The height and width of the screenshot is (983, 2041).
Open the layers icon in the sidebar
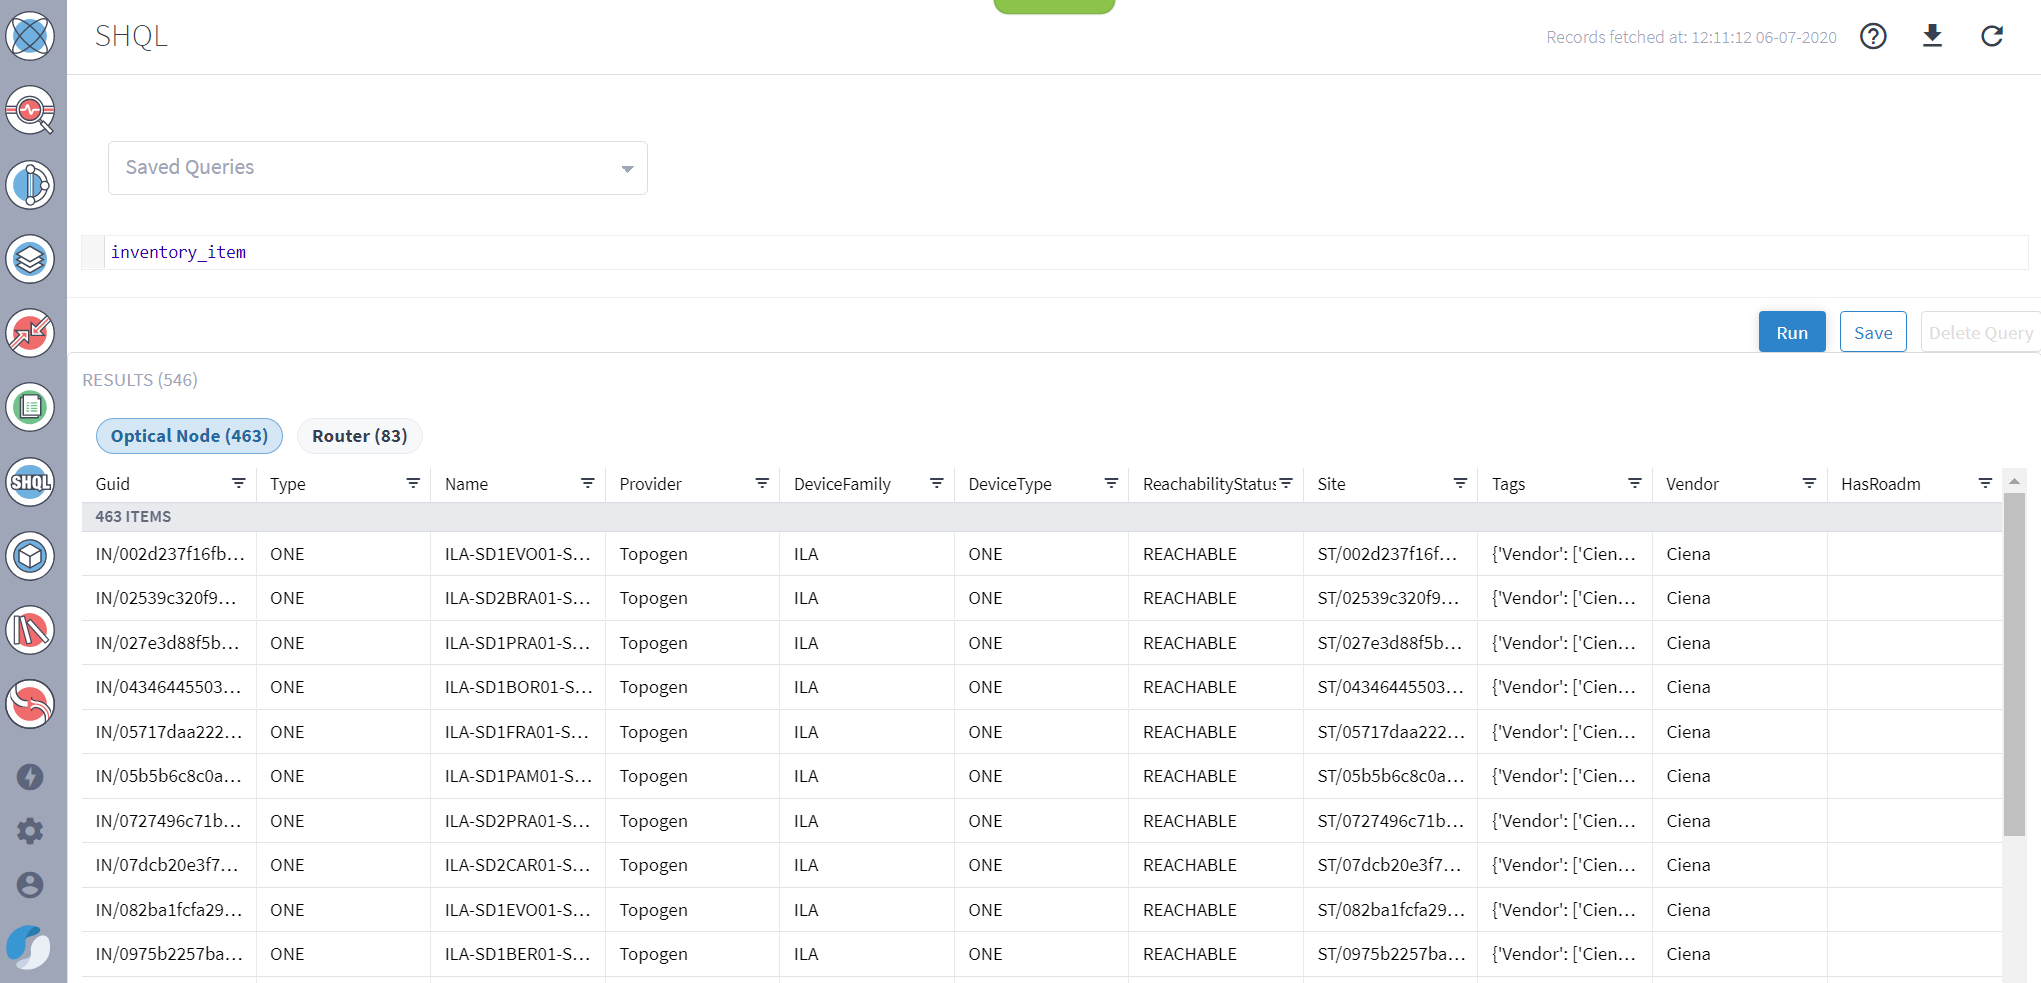(x=30, y=259)
